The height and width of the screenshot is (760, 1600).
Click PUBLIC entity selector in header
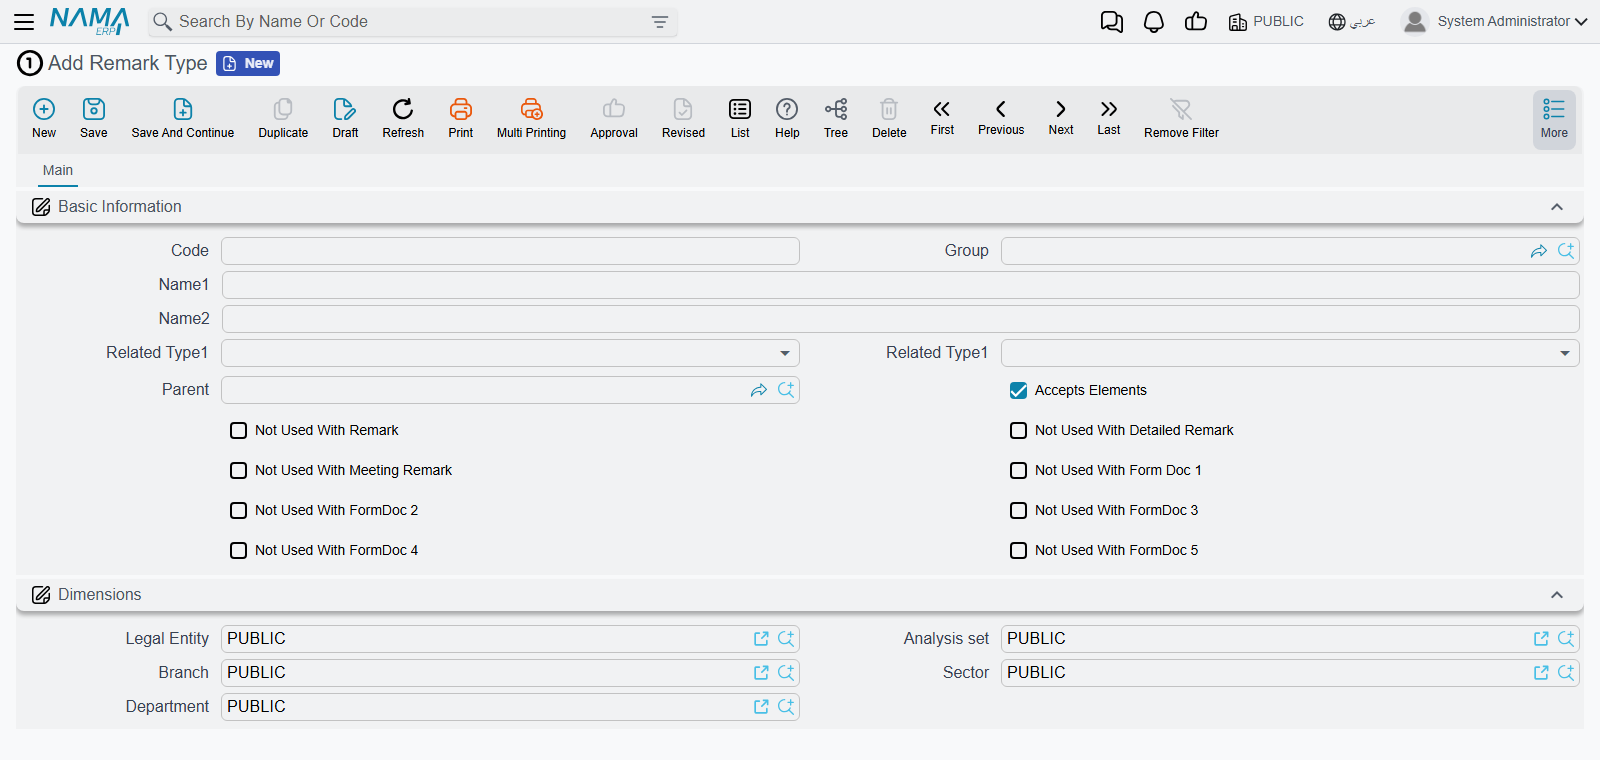coord(1266,22)
